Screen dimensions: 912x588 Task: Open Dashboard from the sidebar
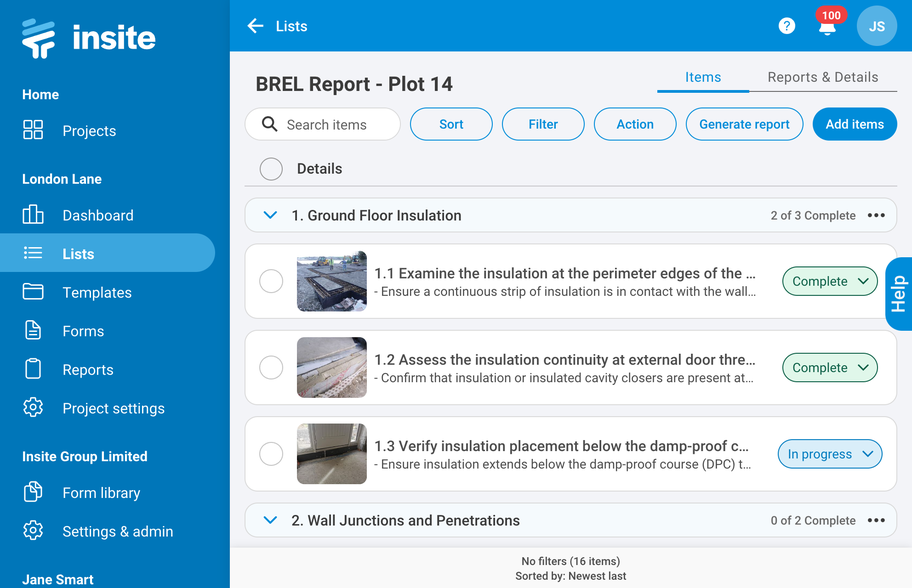[97, 215]
